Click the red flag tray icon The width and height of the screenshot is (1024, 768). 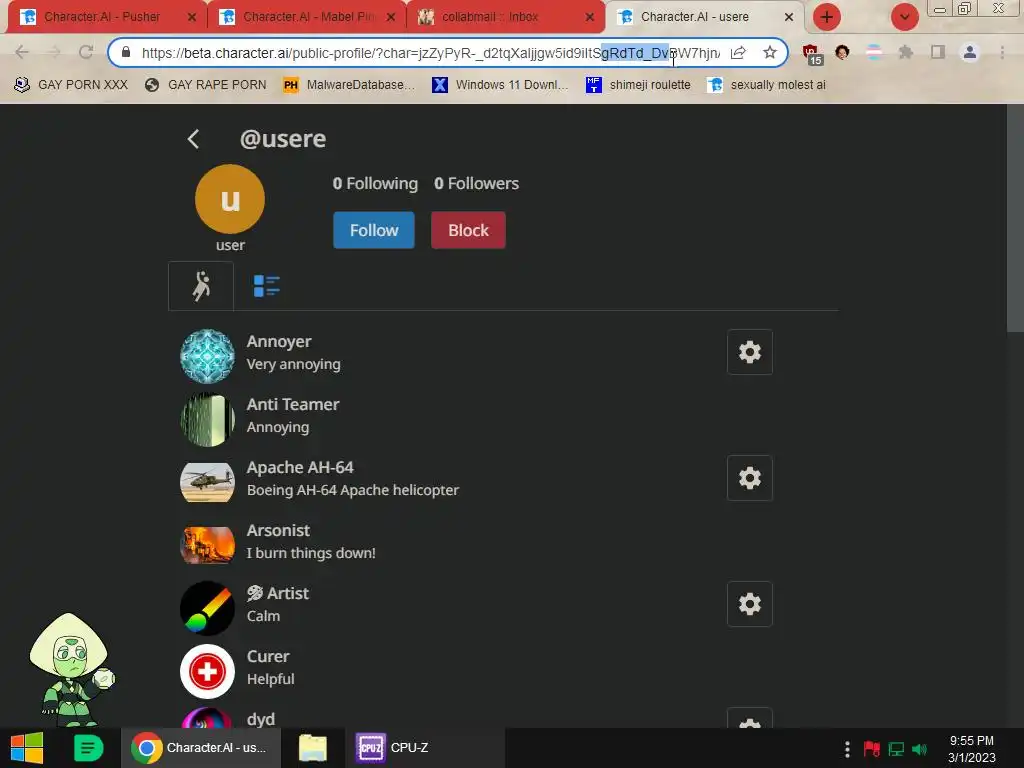point(872,749)
